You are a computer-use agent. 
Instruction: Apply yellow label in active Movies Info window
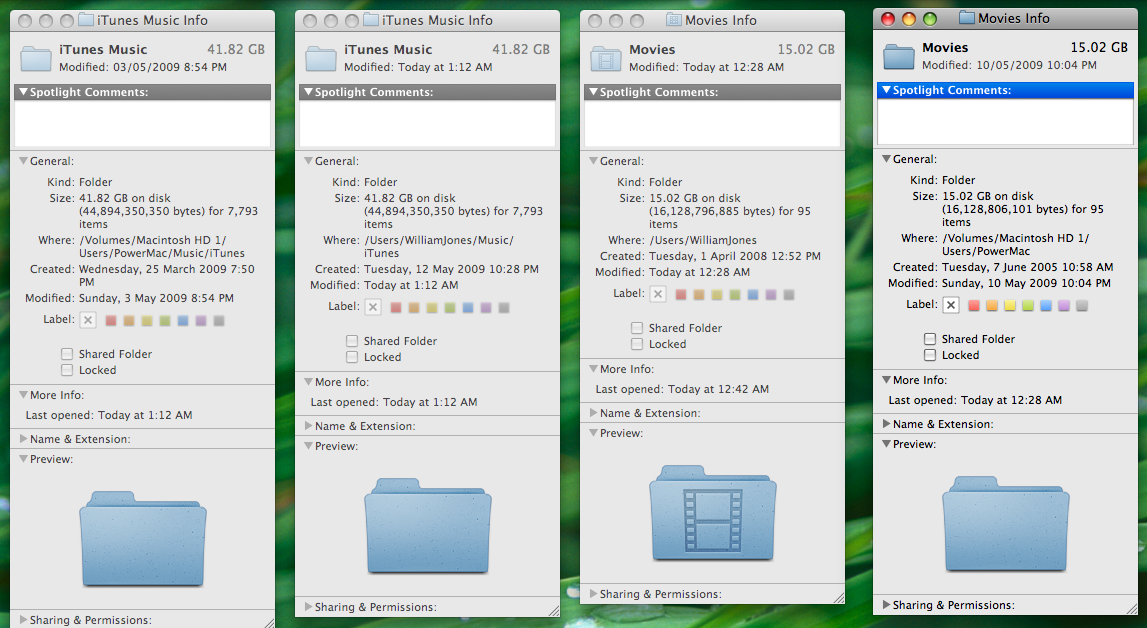click(1009, 306)
